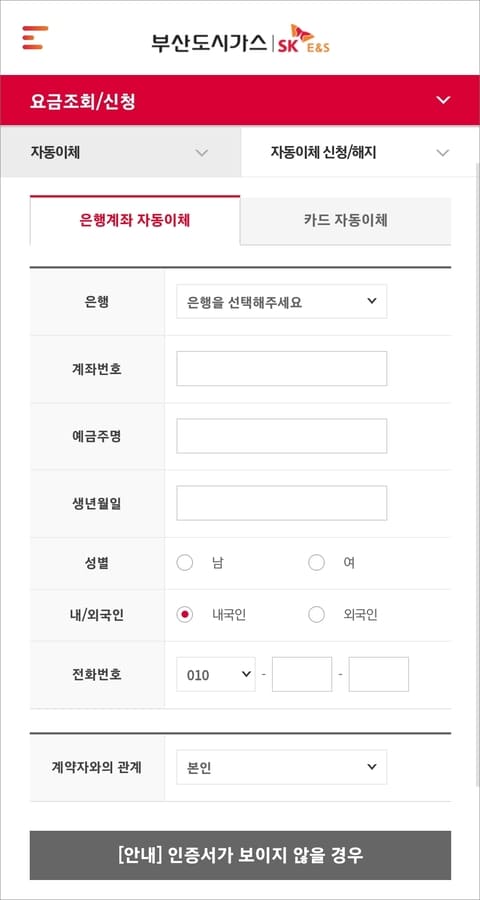Click the 생년월일 input field
This screenshot has height=900, width=480.
coord(281,503)
